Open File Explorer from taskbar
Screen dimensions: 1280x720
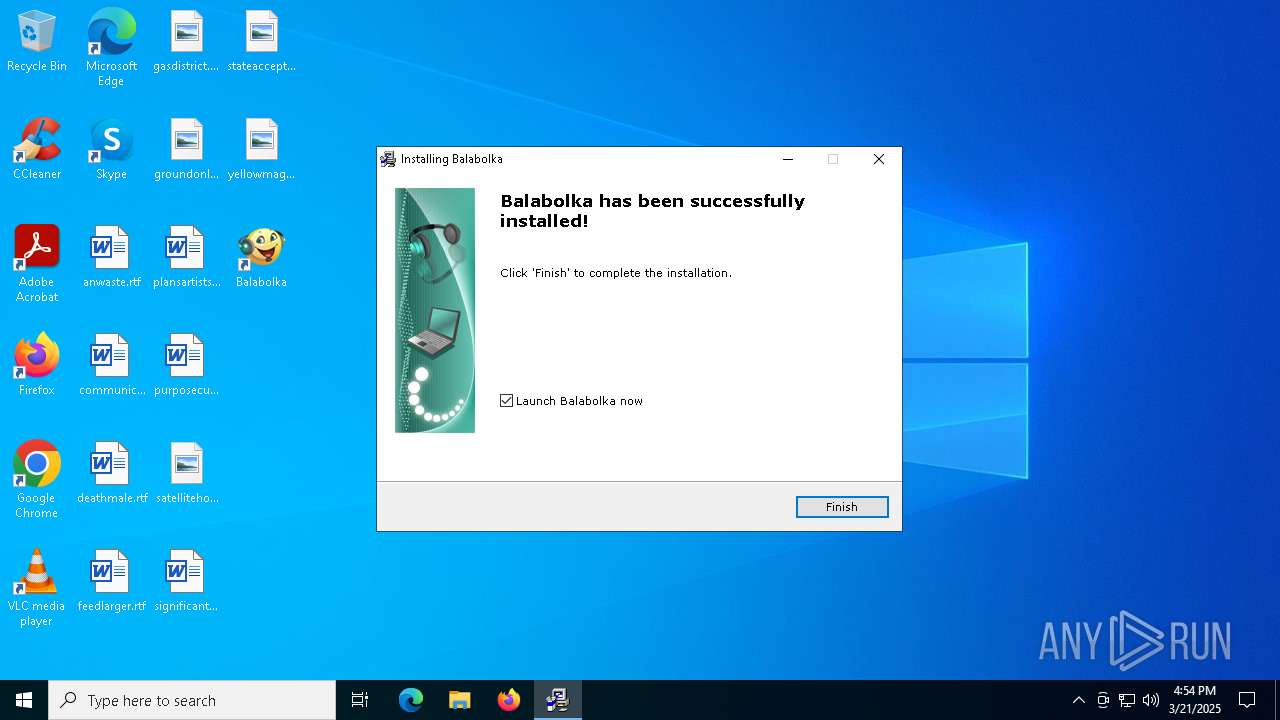point(459,700)
